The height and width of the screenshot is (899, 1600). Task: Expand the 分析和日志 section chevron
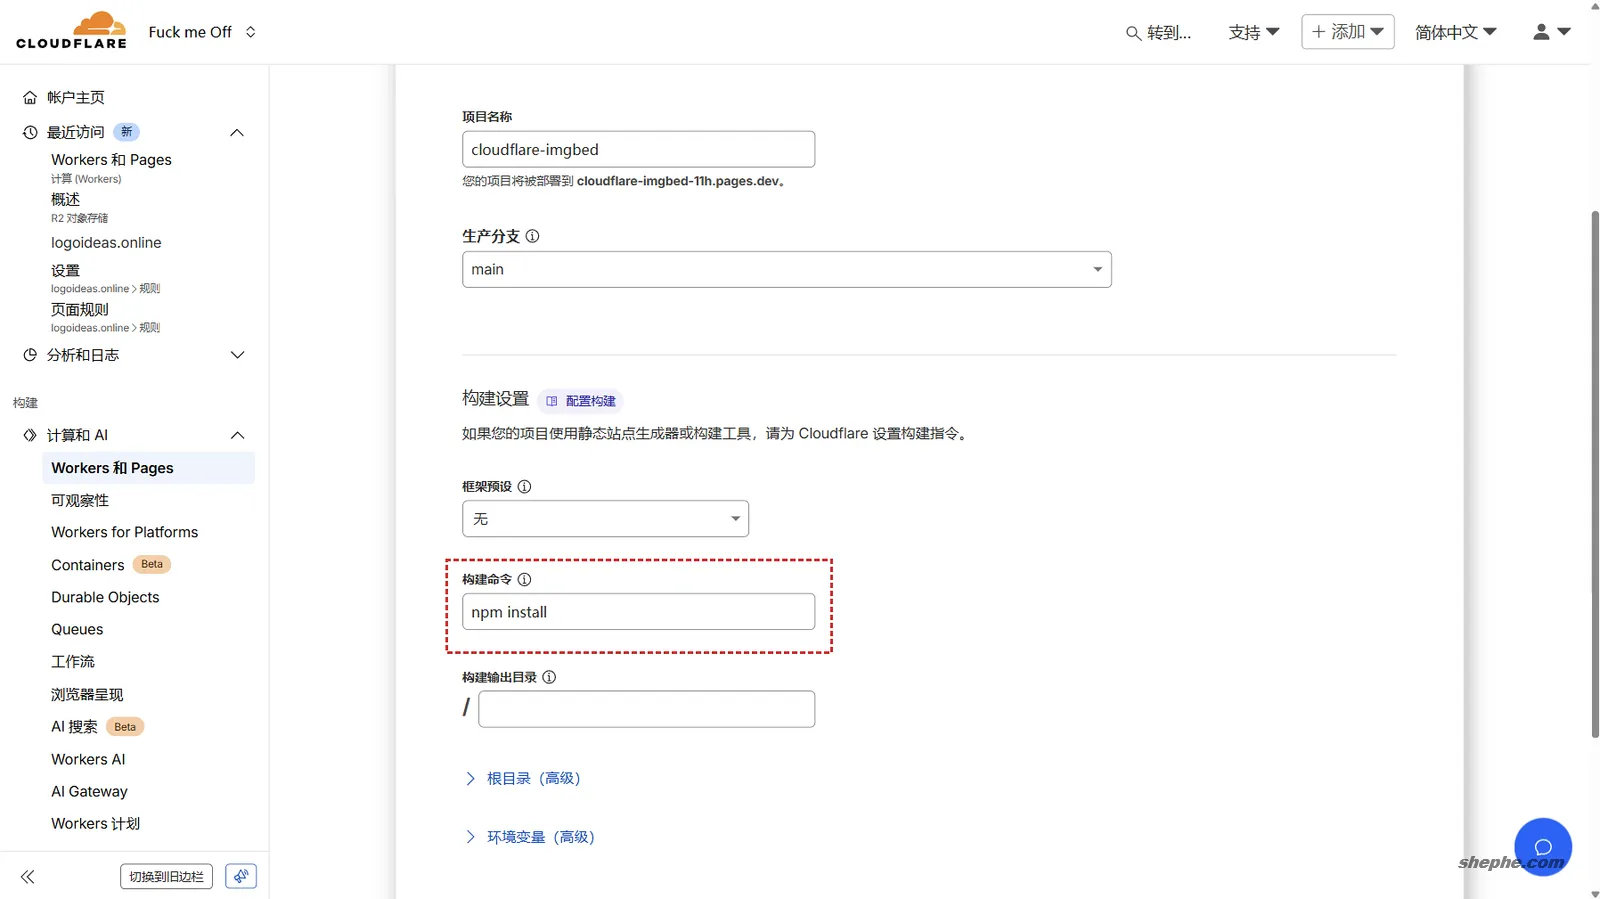237,355
